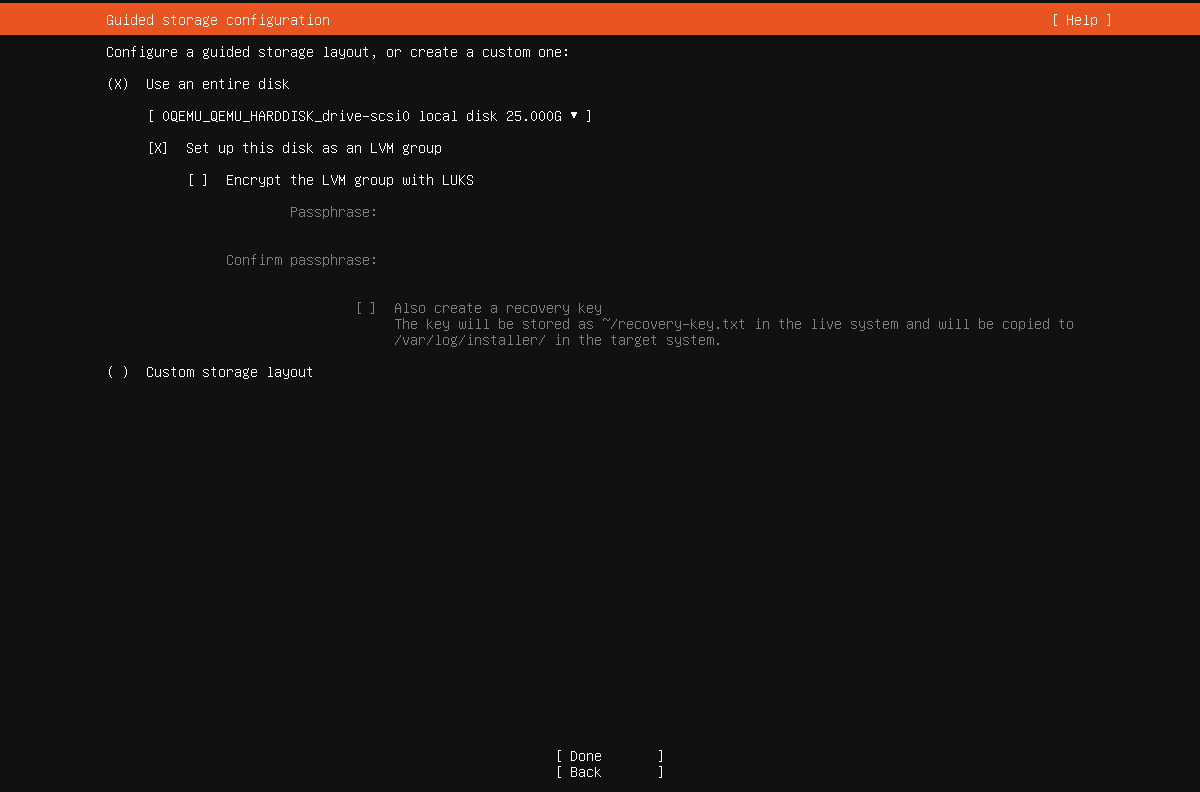Click the 'Also create a recovery key' label

point(497,308)
